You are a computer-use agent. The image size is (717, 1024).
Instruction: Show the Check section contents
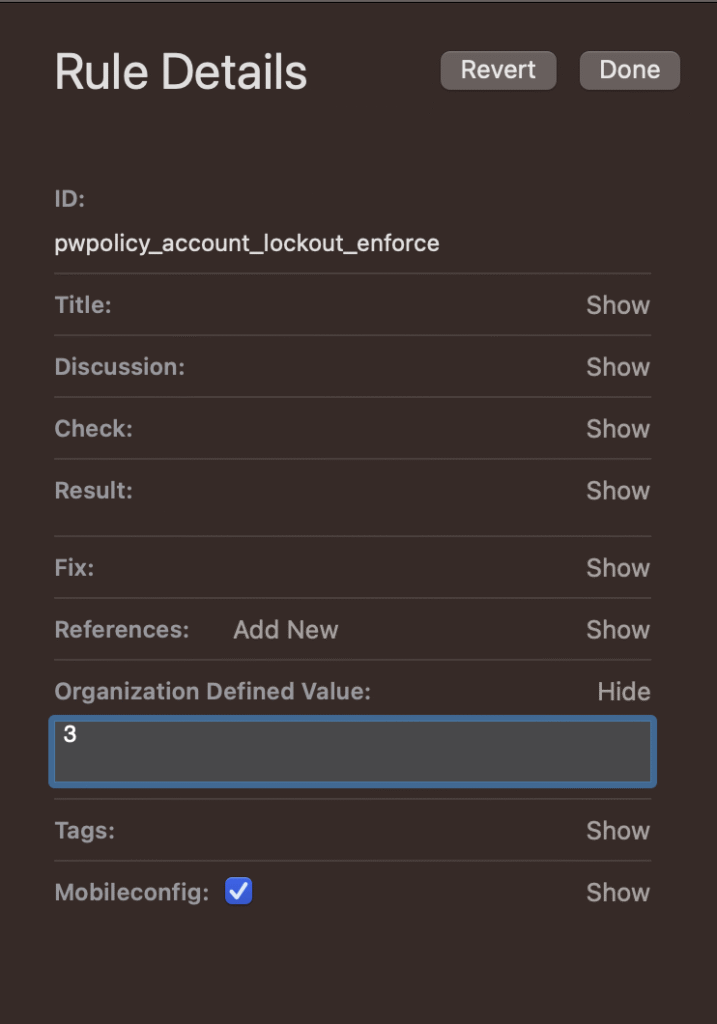point(617,429)
